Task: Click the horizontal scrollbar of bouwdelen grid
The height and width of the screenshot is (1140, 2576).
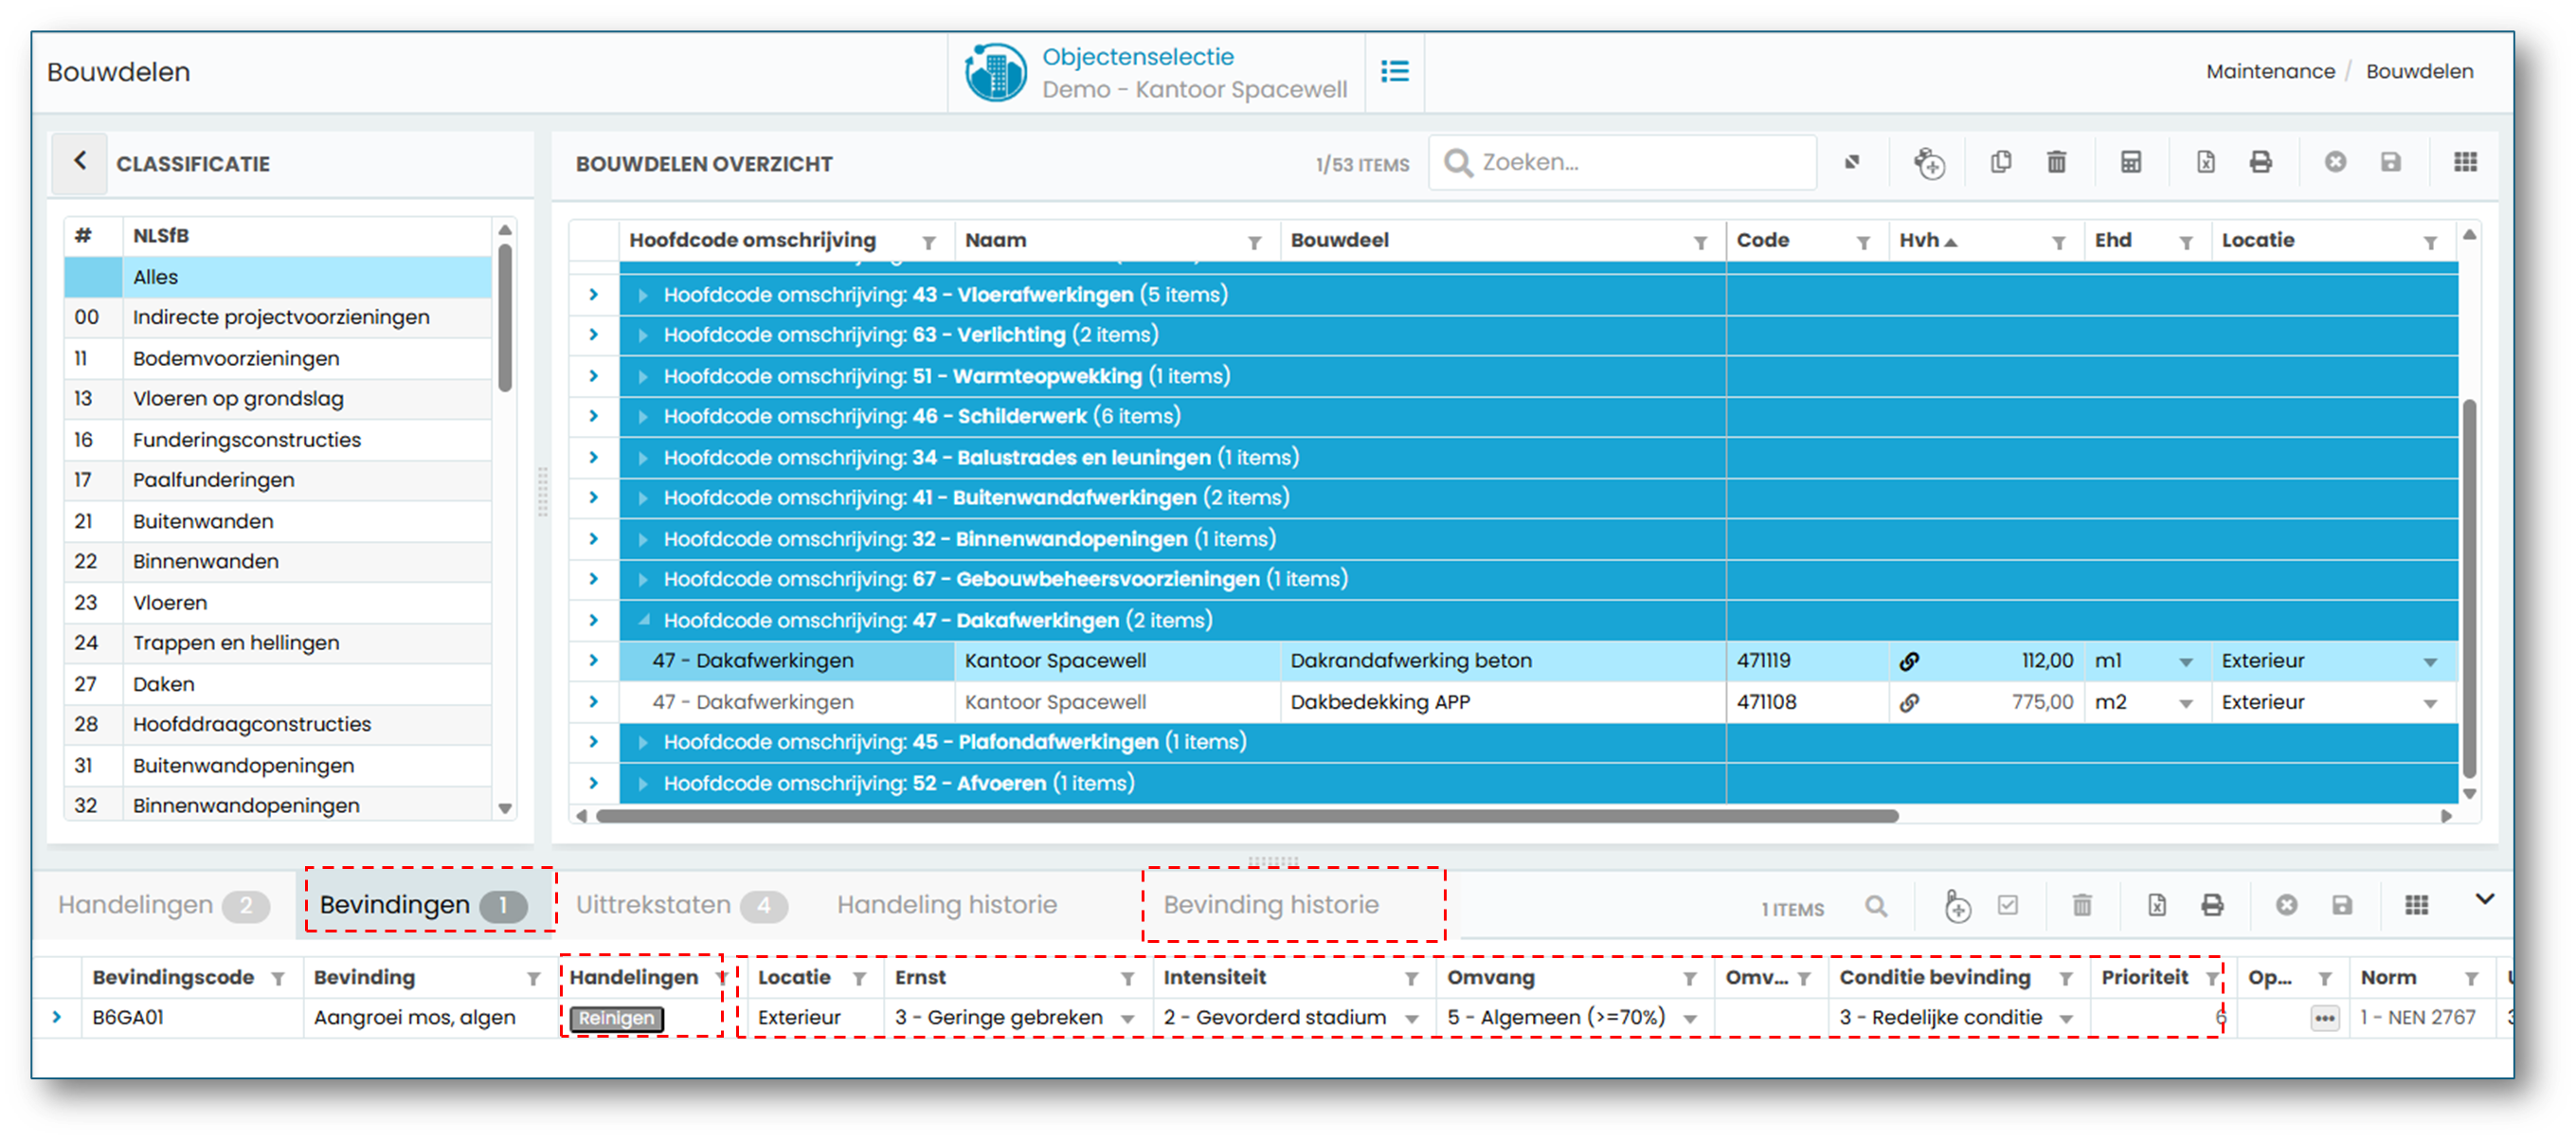Action: [1247, 816]
